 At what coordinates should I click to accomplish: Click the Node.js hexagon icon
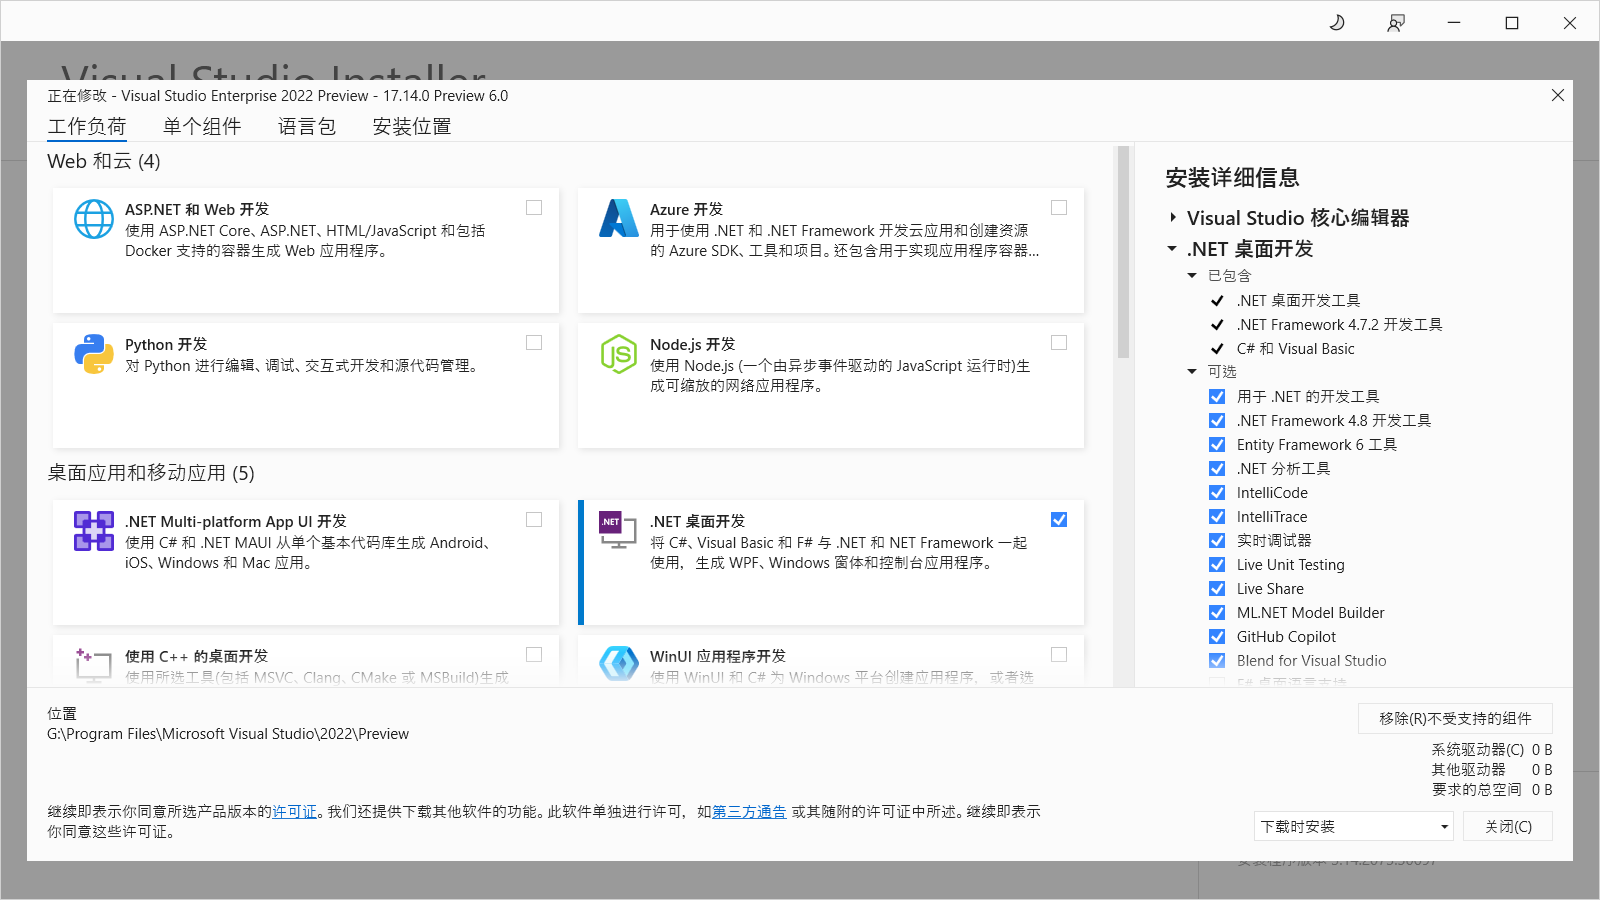coord(619,354)
